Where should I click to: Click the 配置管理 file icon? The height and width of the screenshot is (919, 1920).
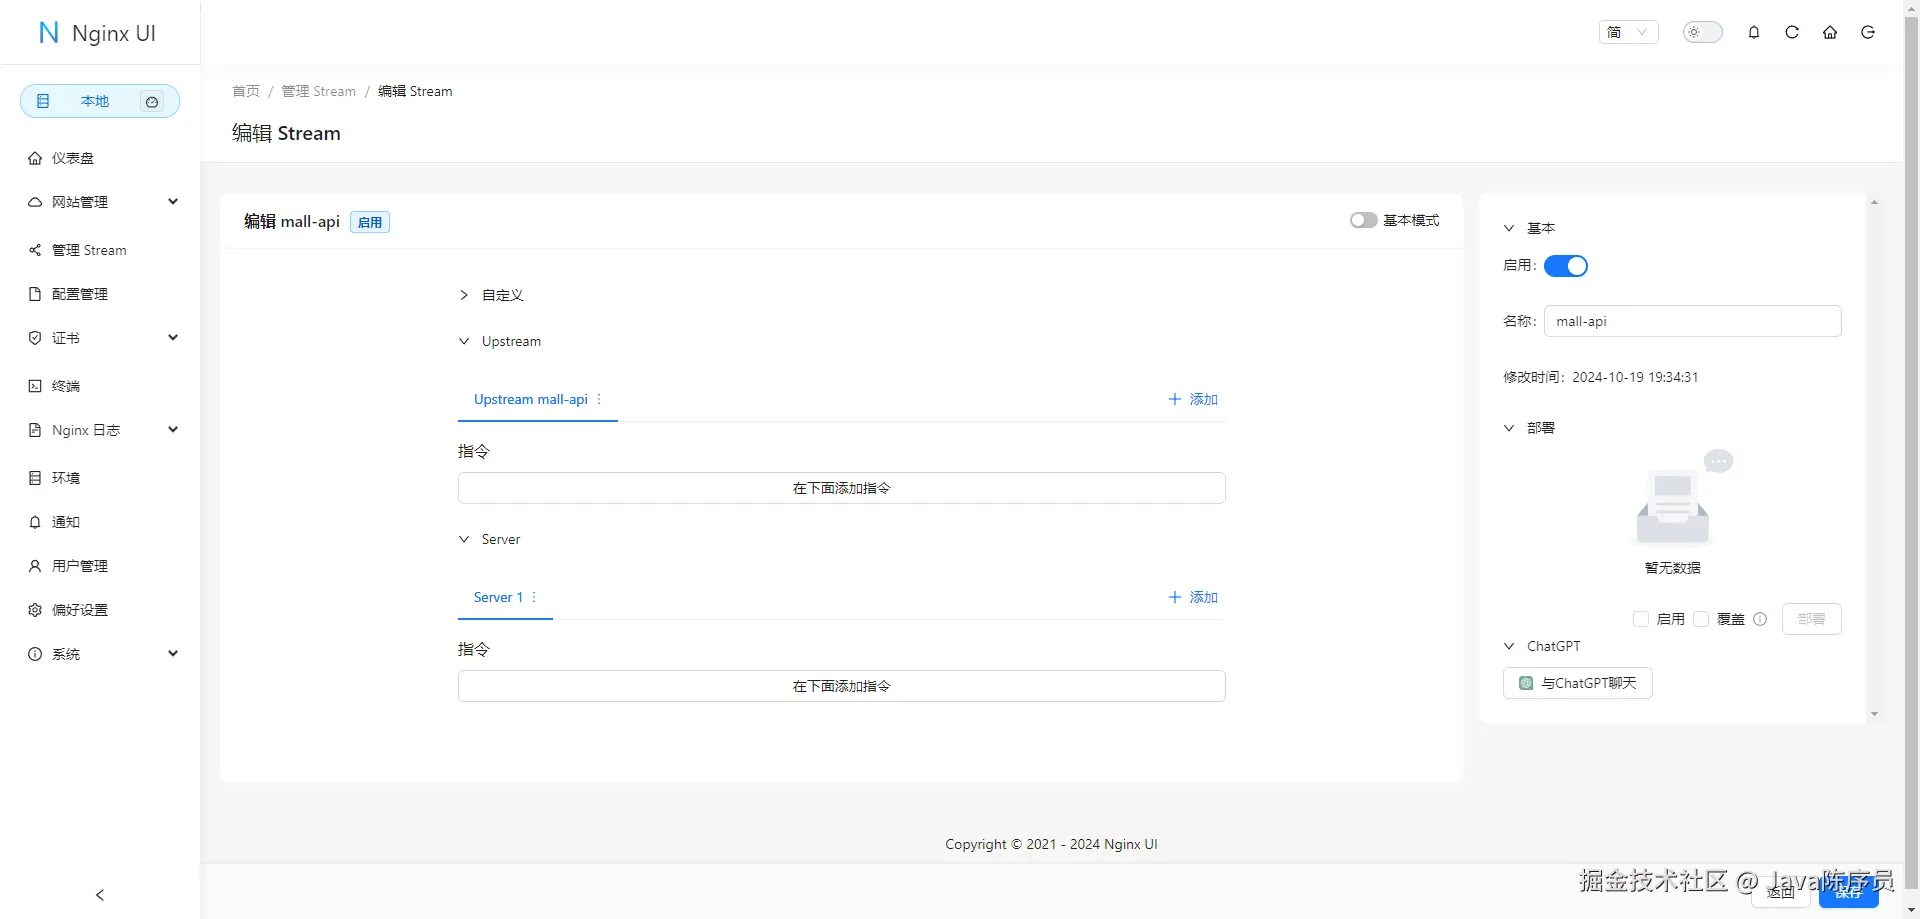[35, 294]
